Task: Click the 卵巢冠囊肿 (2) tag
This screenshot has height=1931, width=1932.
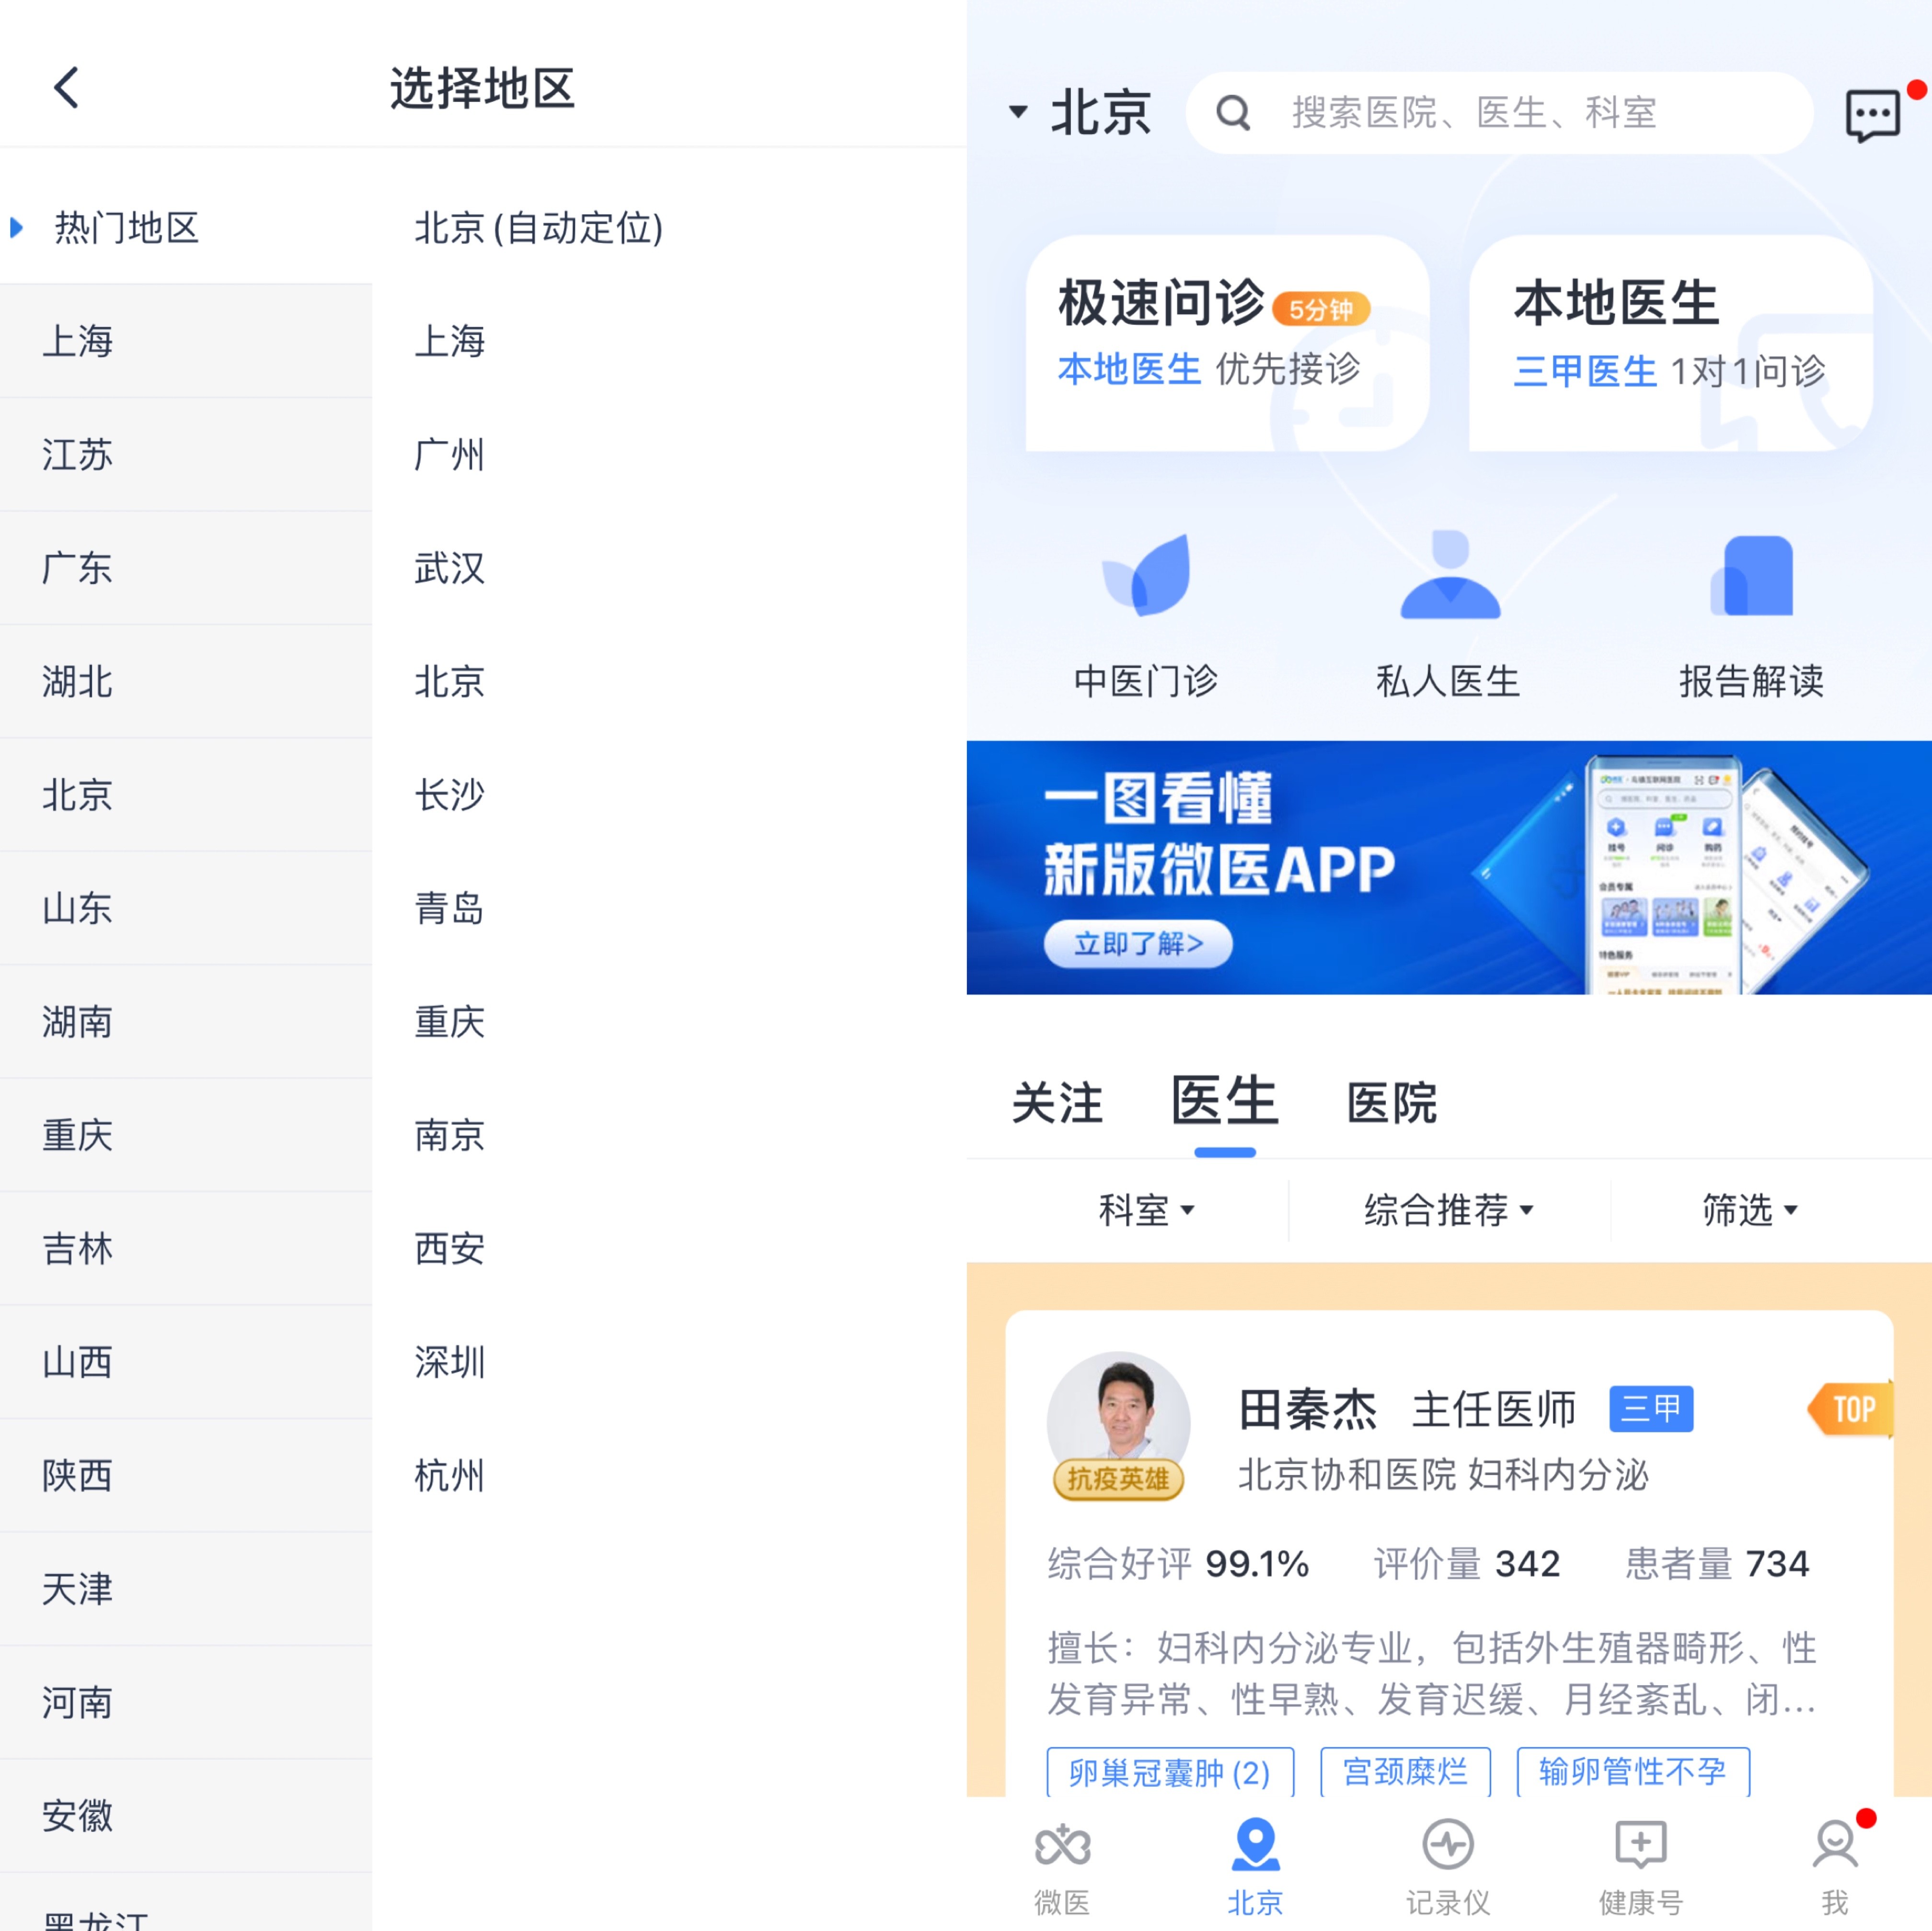Action: point(1169,1773)
